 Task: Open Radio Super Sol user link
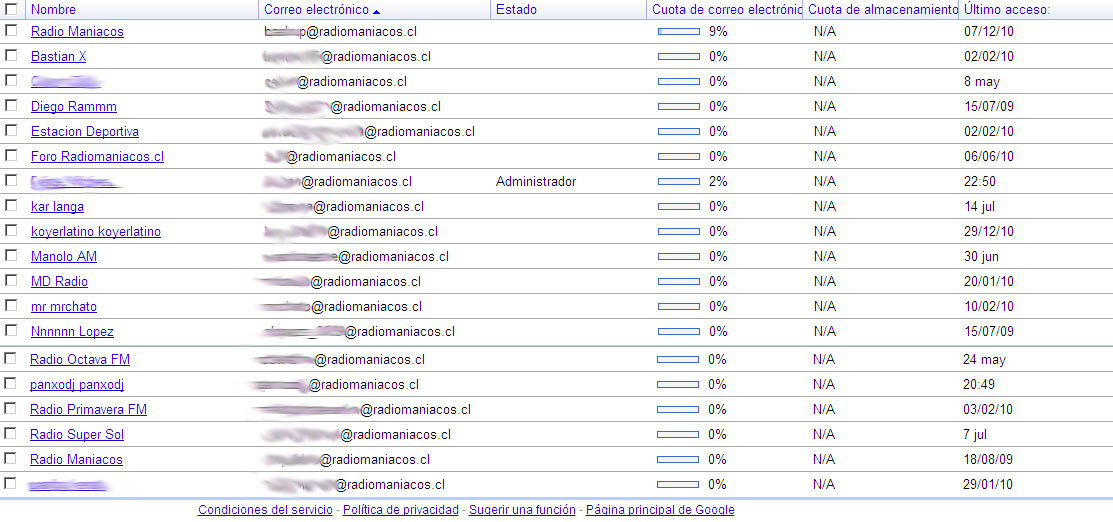[77, 434]
